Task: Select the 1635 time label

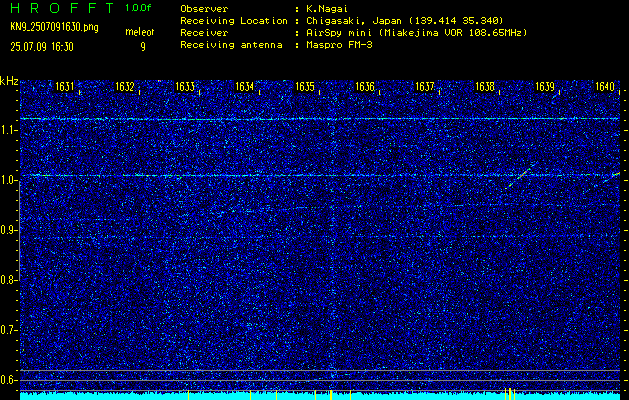Action: pyautogui.click(x=304, y=87)
